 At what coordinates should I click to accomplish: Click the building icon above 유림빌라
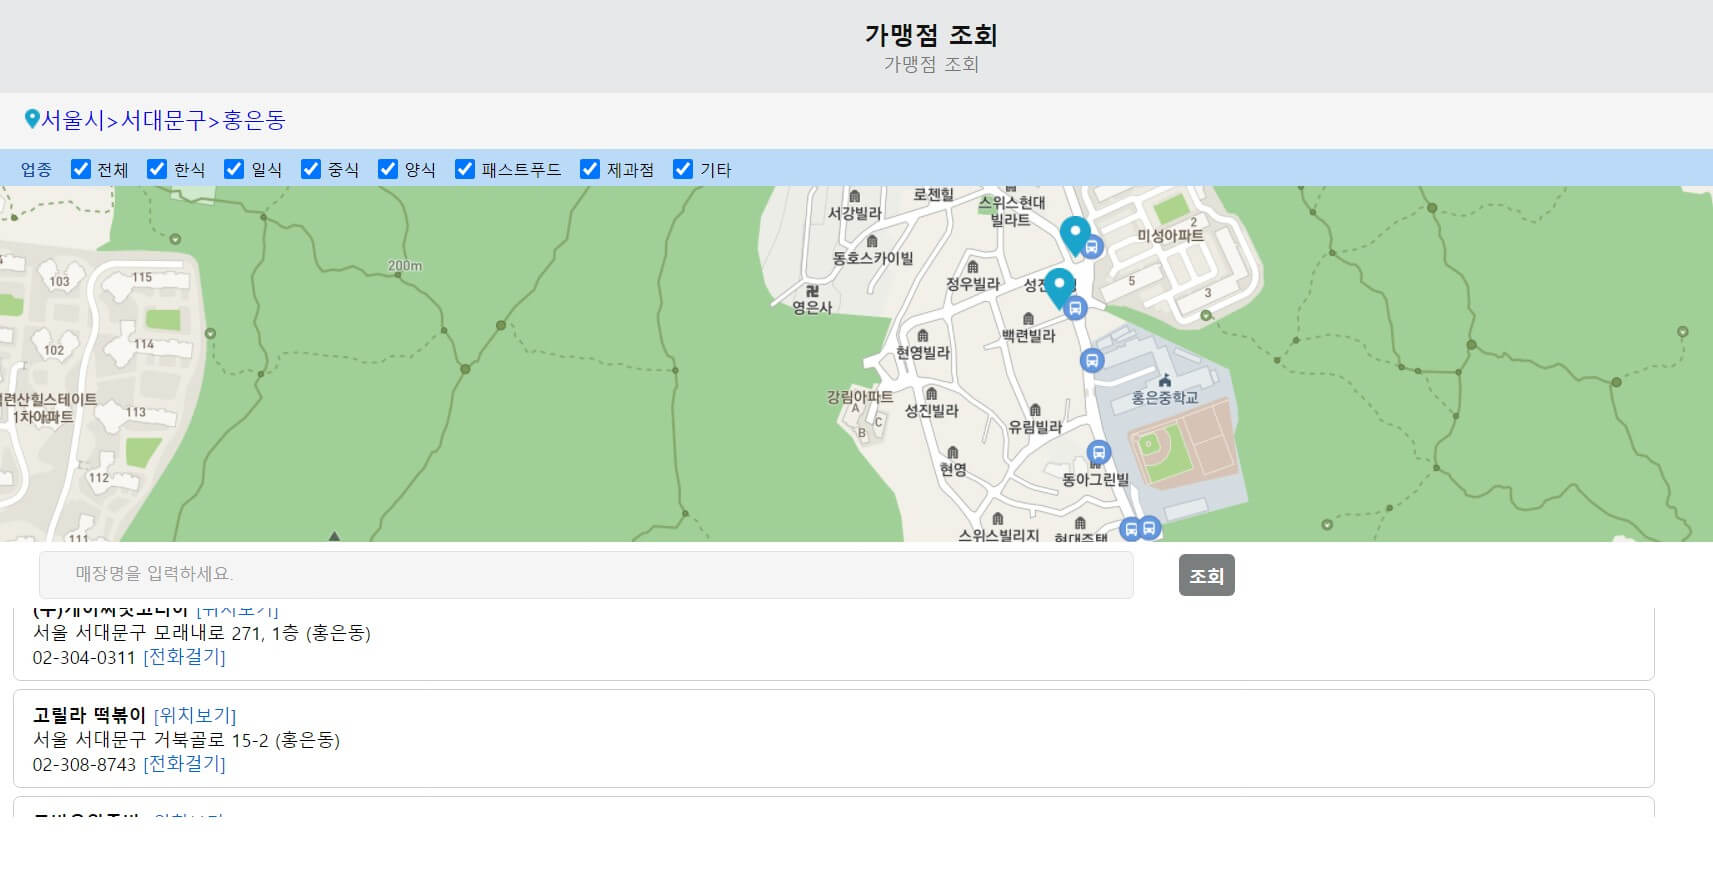click(1035, 409)
